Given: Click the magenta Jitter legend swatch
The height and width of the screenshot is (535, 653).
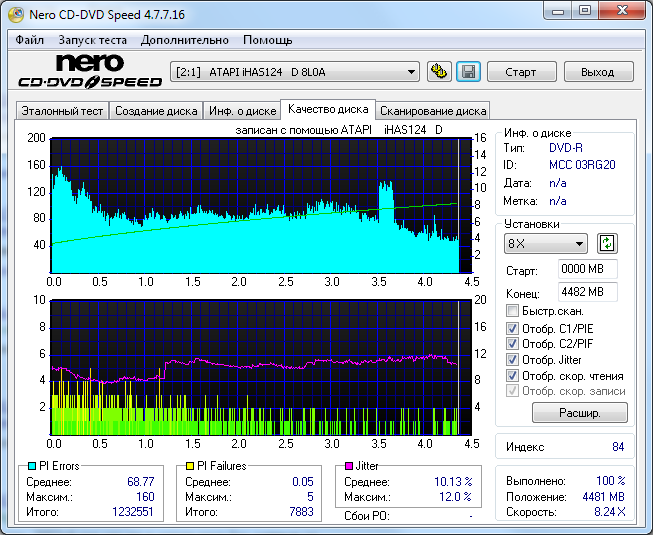Looking at the screenshot, I should tap(349, 466).
